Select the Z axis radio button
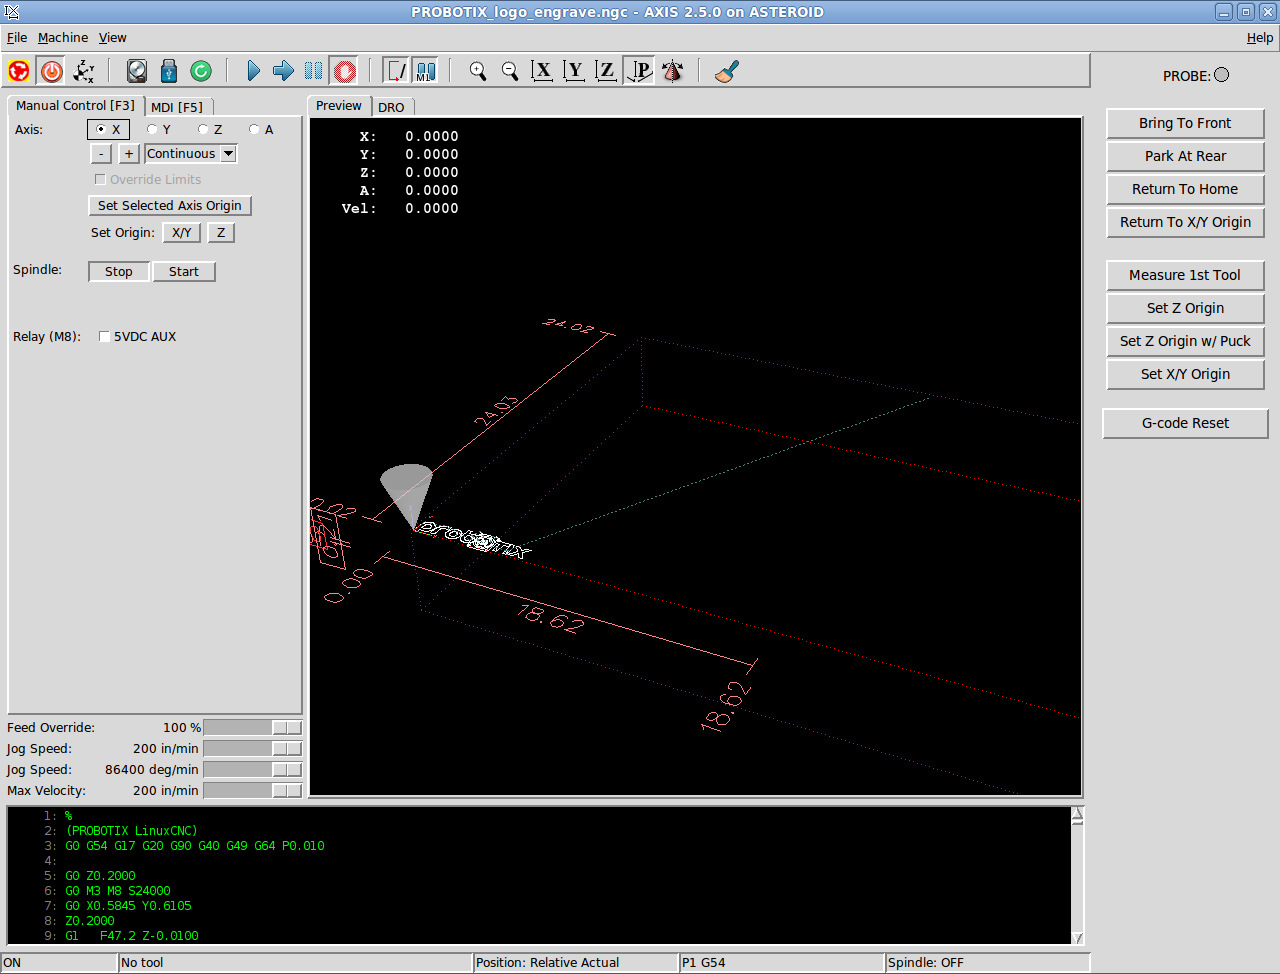Viewport: 1280px width, 974px height. point(204,129)
